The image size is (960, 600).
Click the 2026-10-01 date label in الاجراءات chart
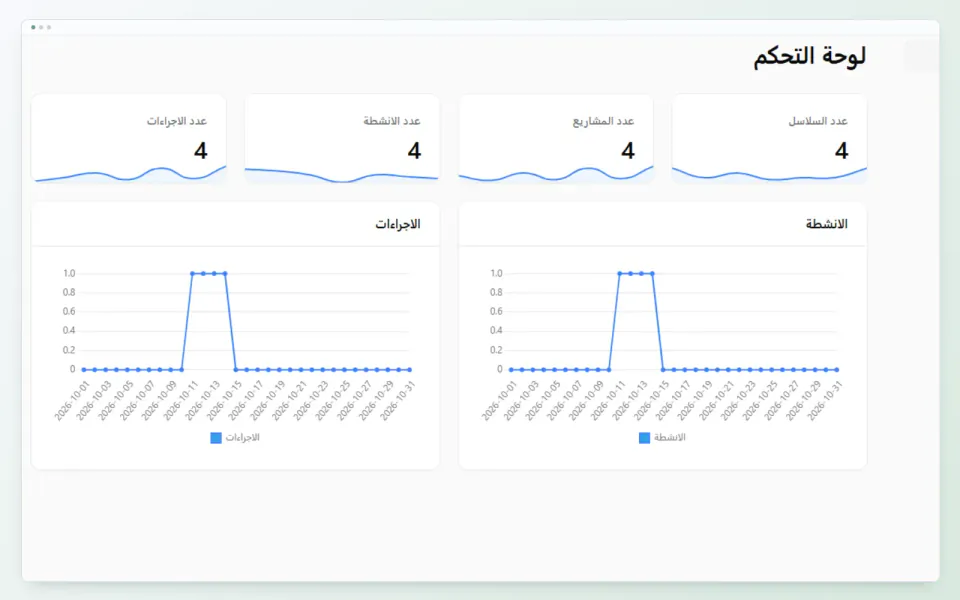[x=72, y=400]
